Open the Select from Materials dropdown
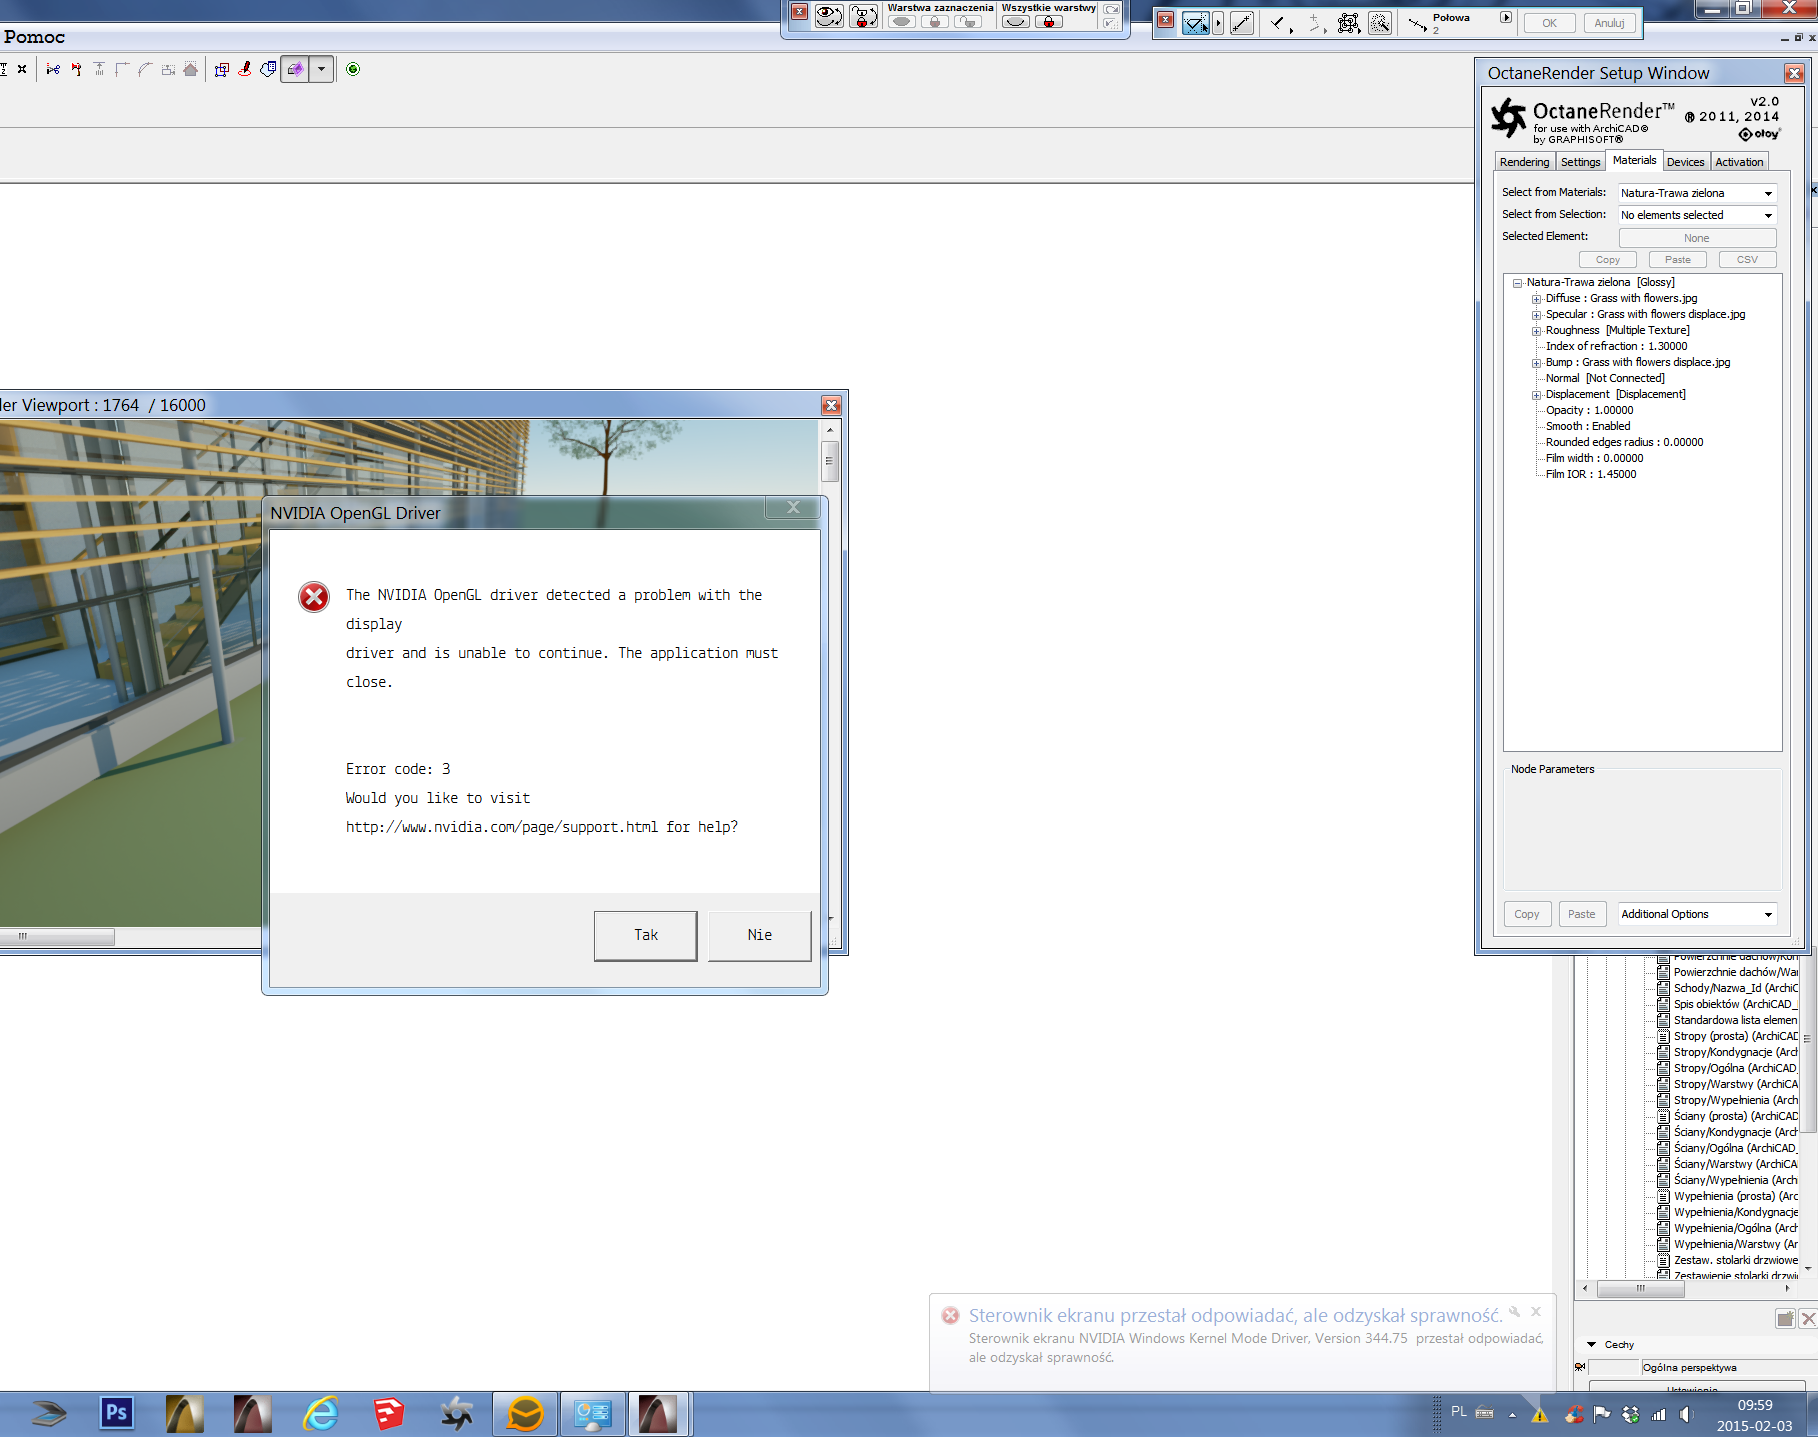 pos(1697,193)
